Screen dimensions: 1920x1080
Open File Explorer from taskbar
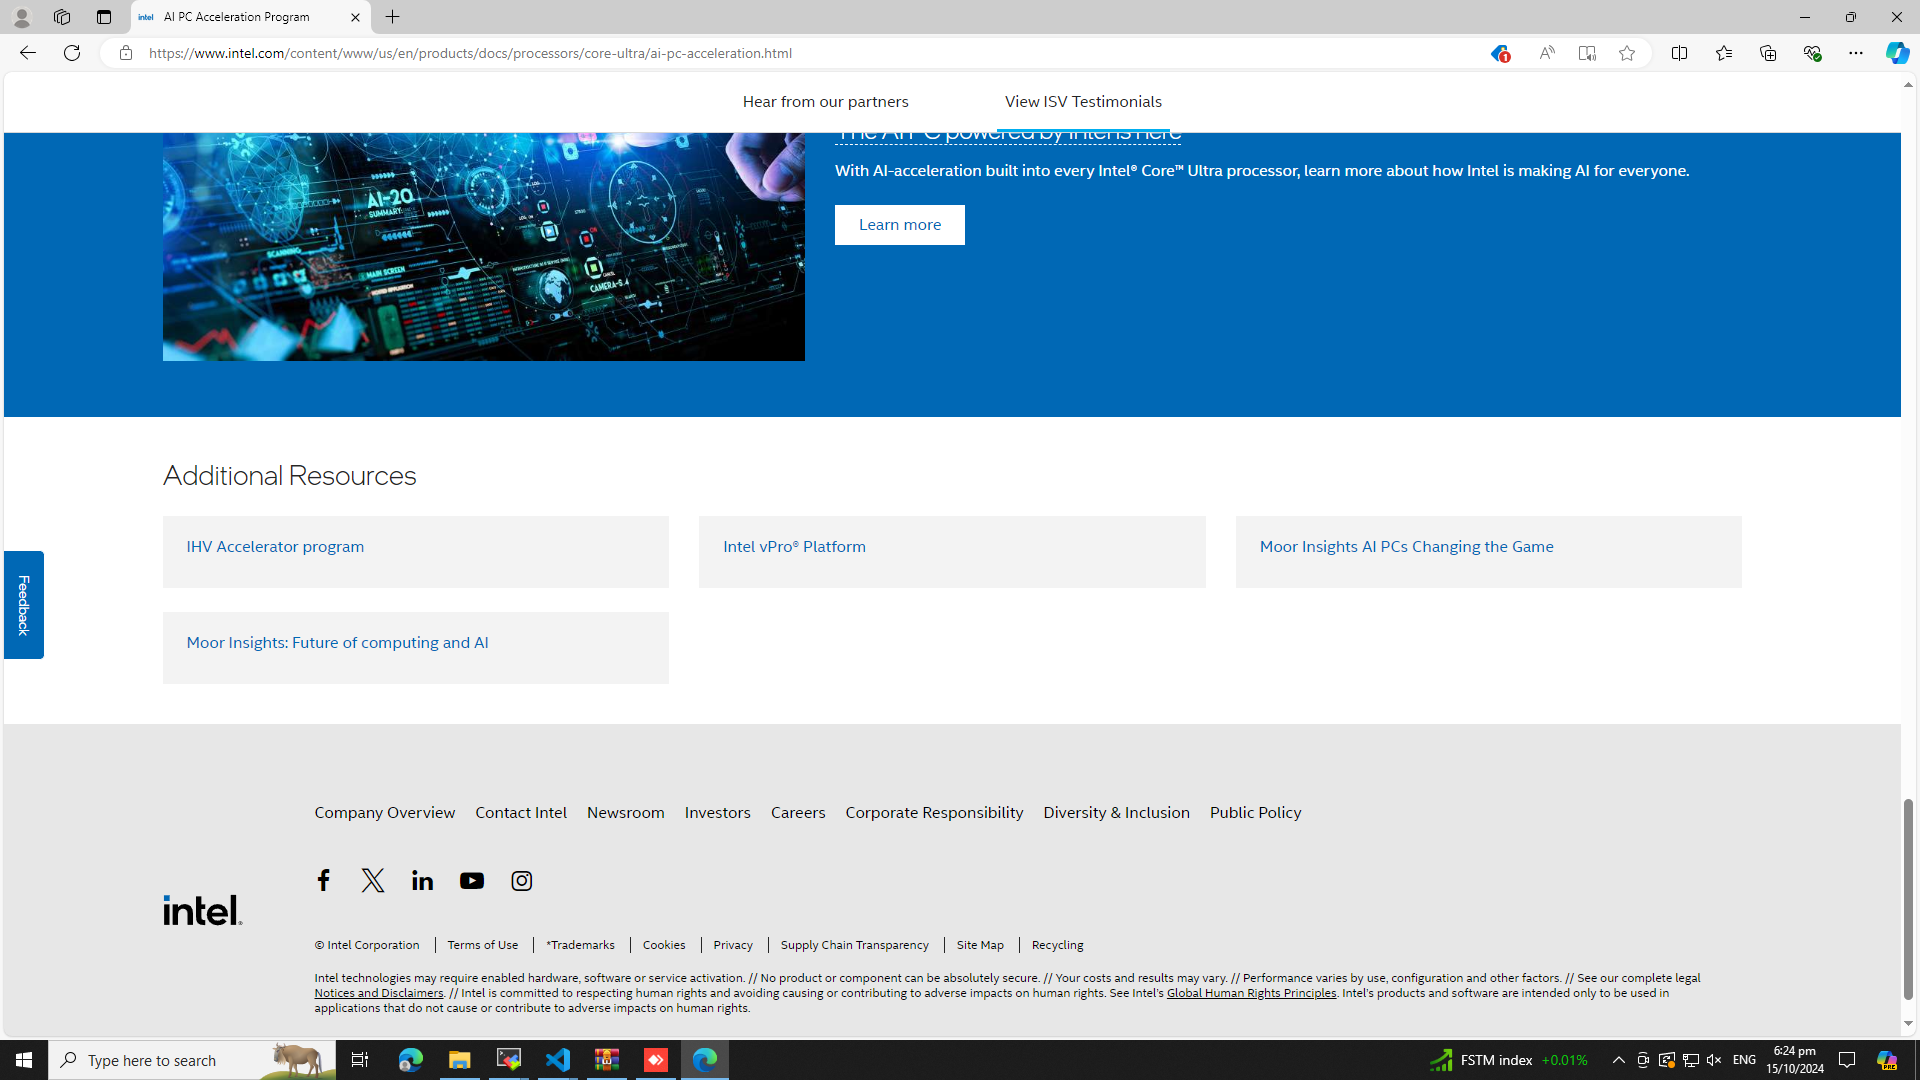pos(459,1060)
